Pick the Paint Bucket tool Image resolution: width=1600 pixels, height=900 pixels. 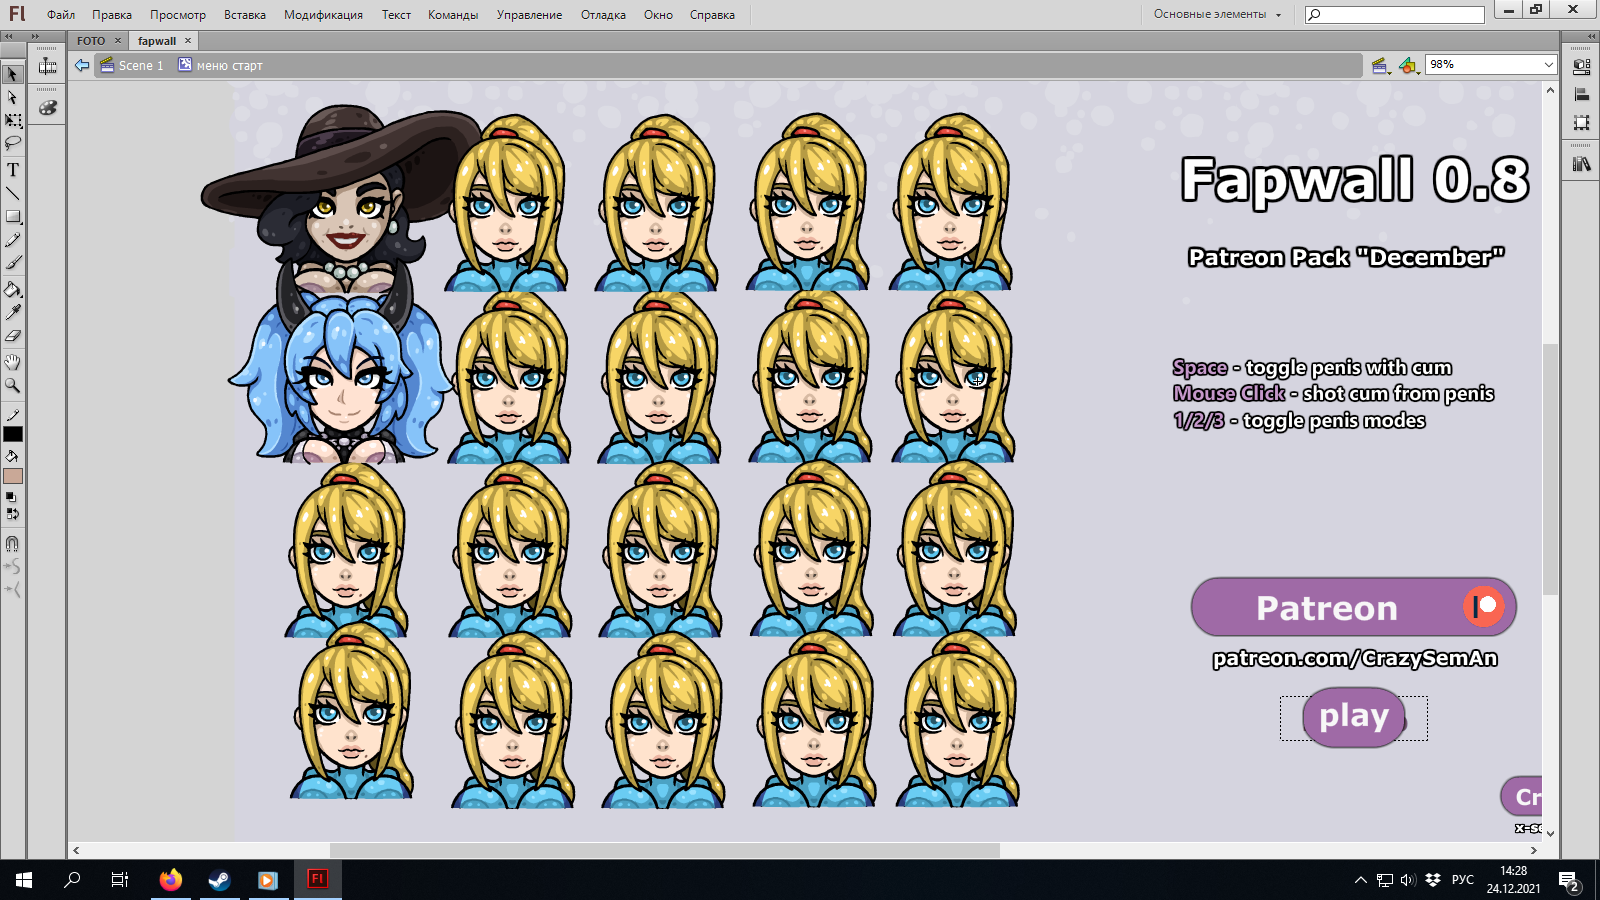[x=12, y=290]
